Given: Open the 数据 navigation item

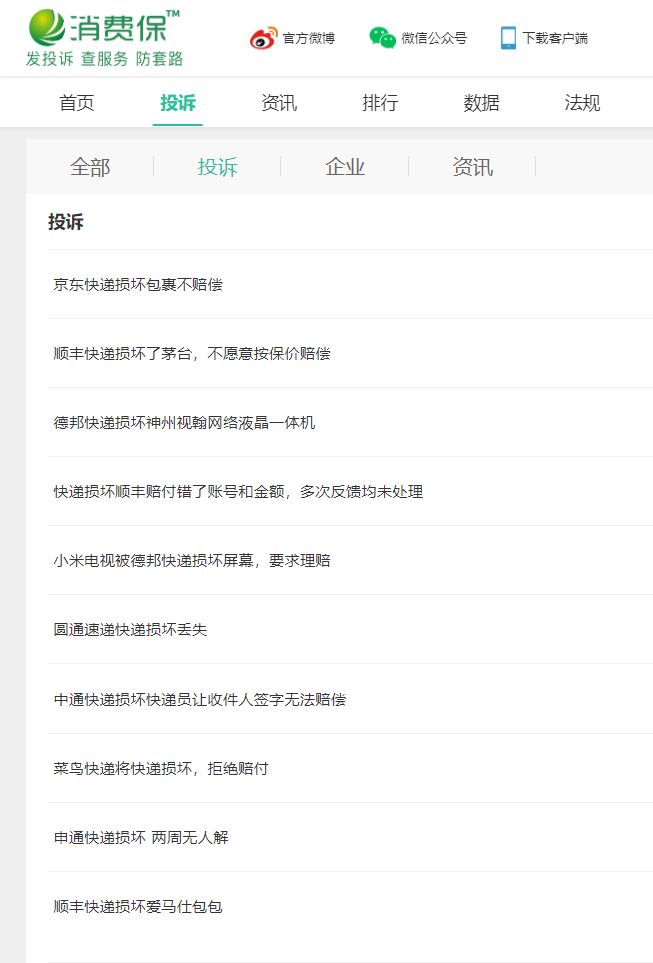Looking at the screenshot, I should (x=481, y=103).
